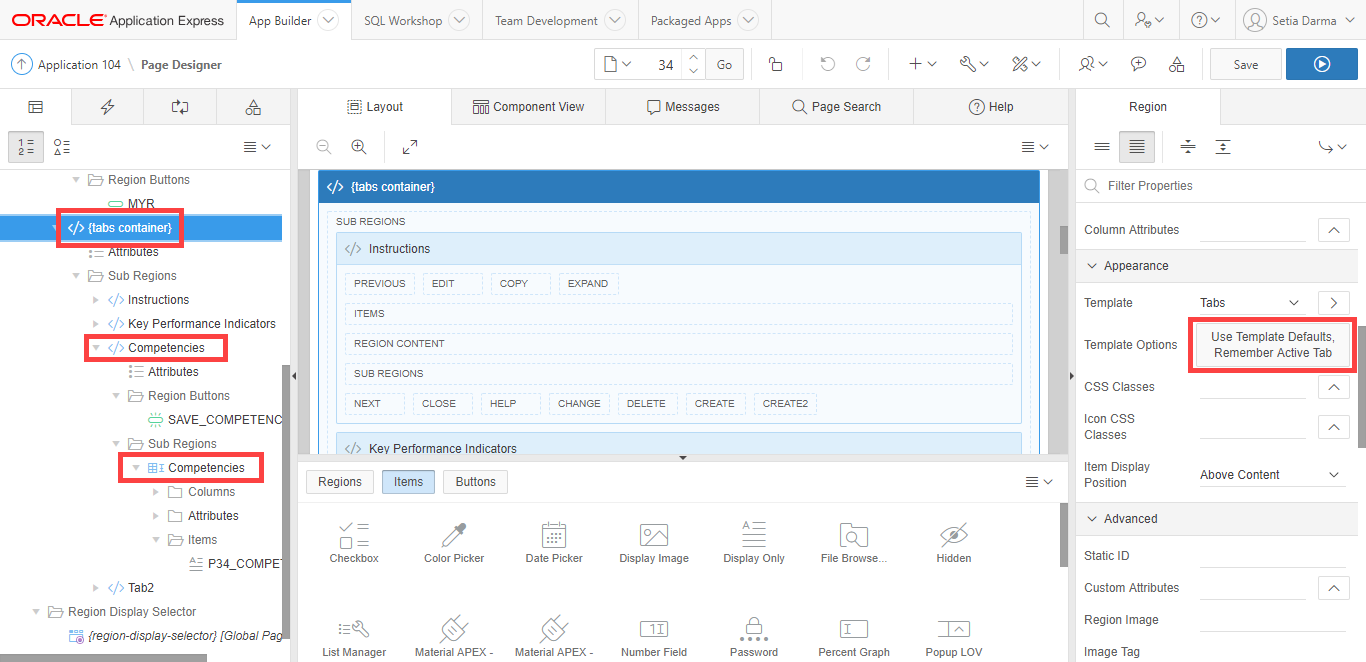
Task: Collapse the Advanced section
Action: click(1091, 519)
